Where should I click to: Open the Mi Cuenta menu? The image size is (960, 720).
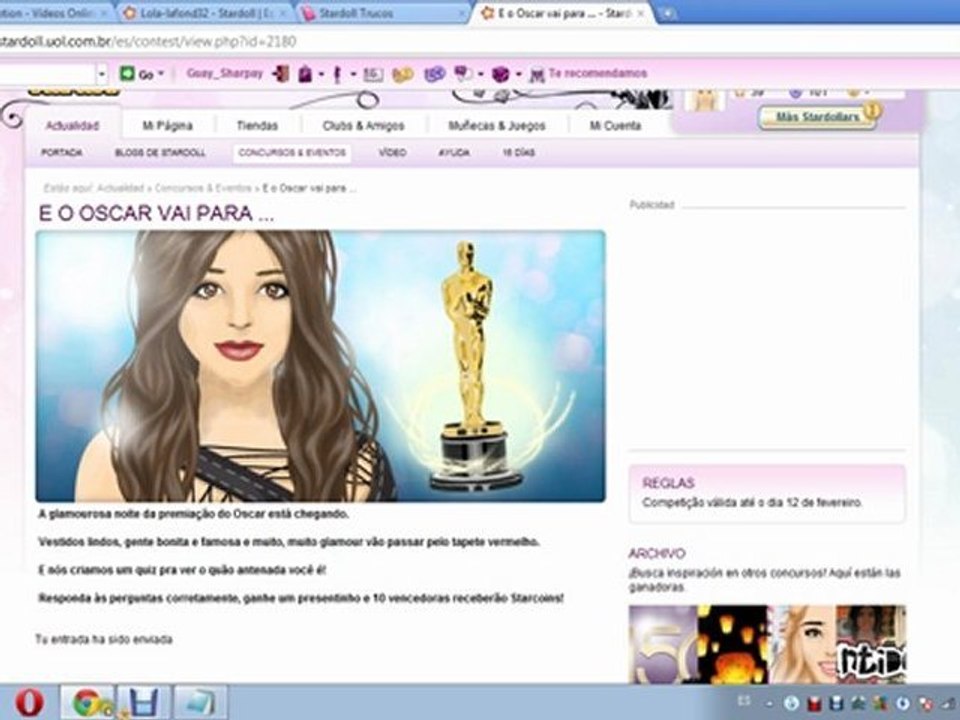615,126
